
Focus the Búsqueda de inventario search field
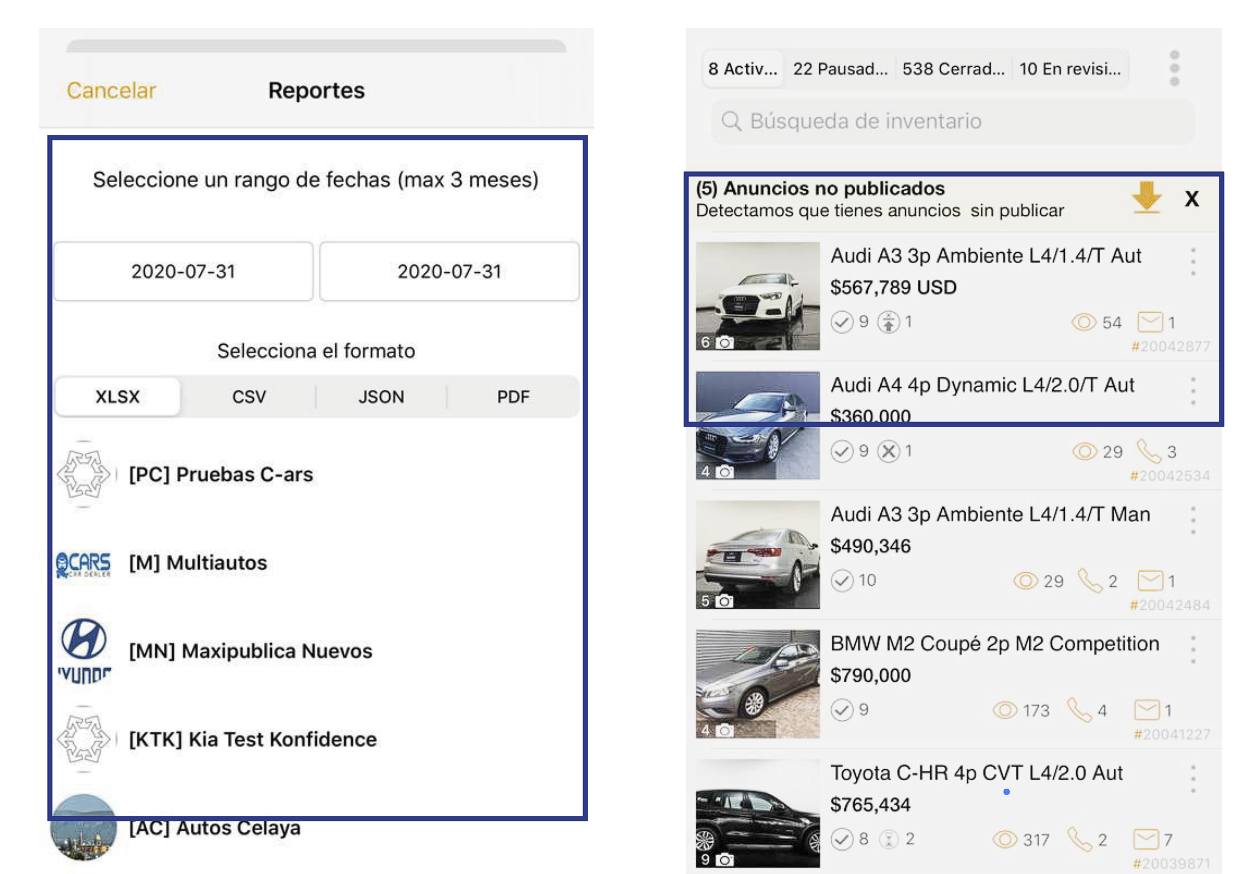tap(953, 121)
